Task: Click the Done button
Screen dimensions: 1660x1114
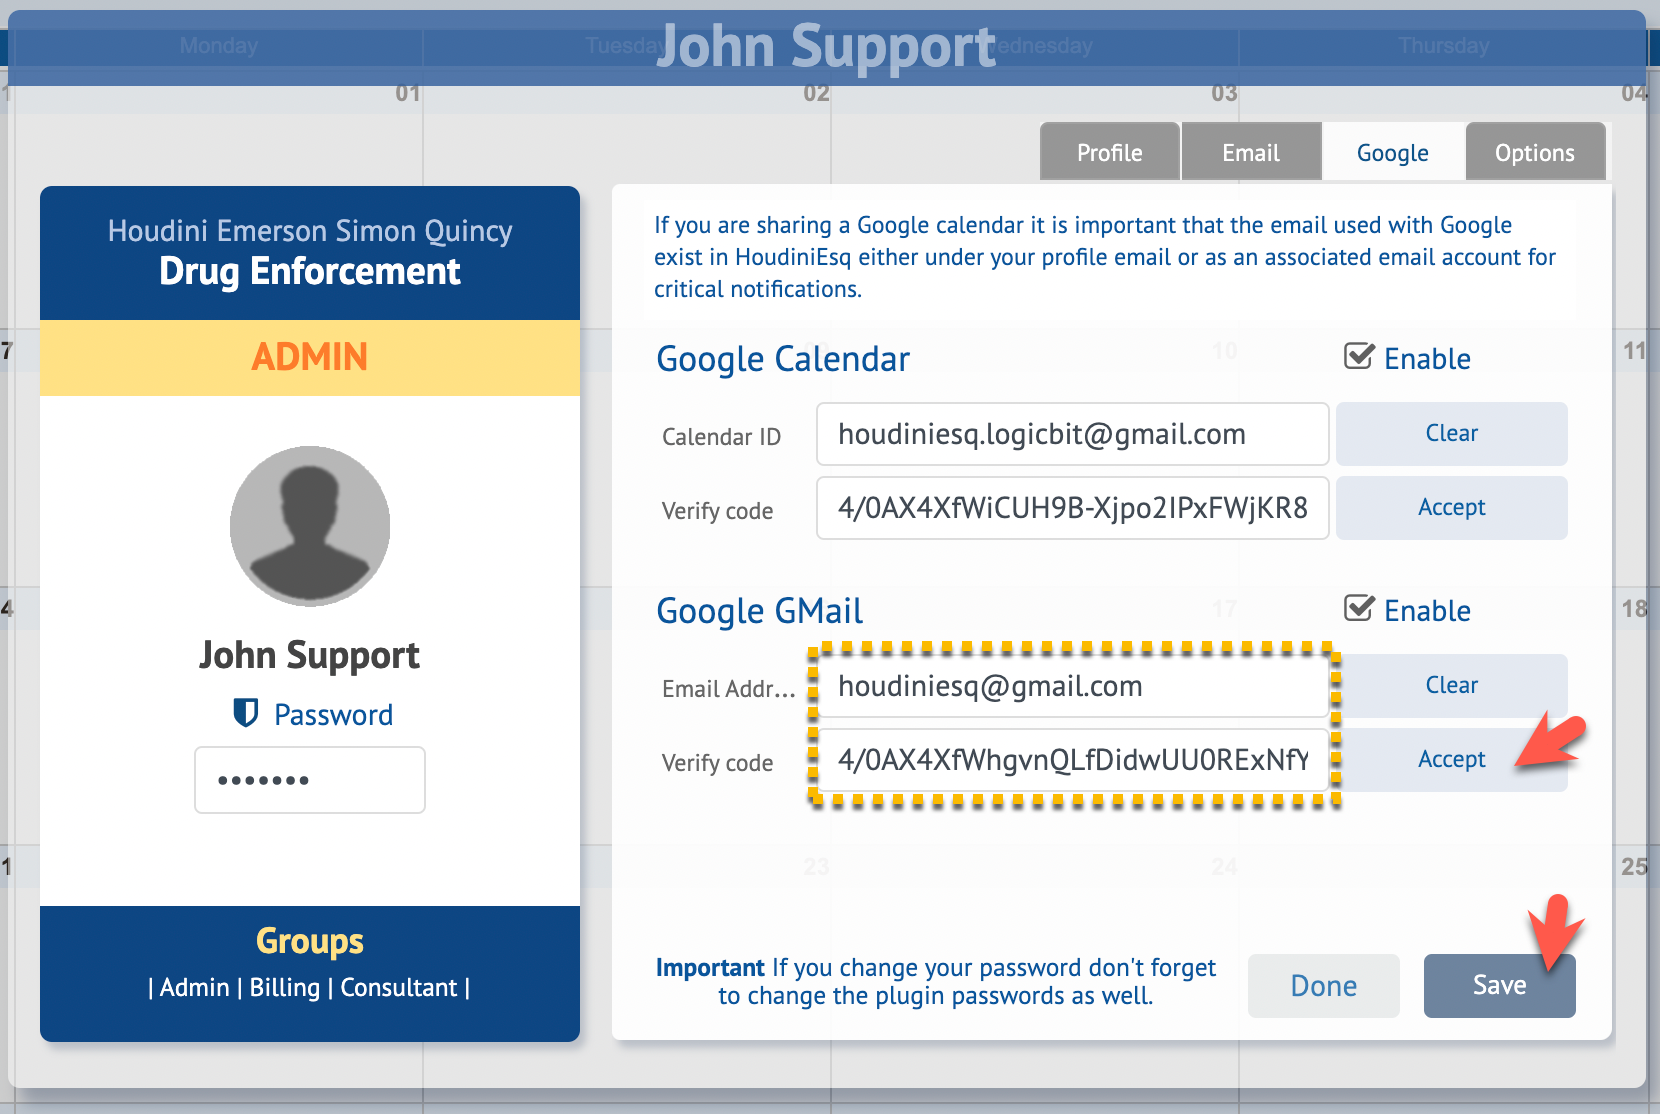Action: (x=1323, y=986)
